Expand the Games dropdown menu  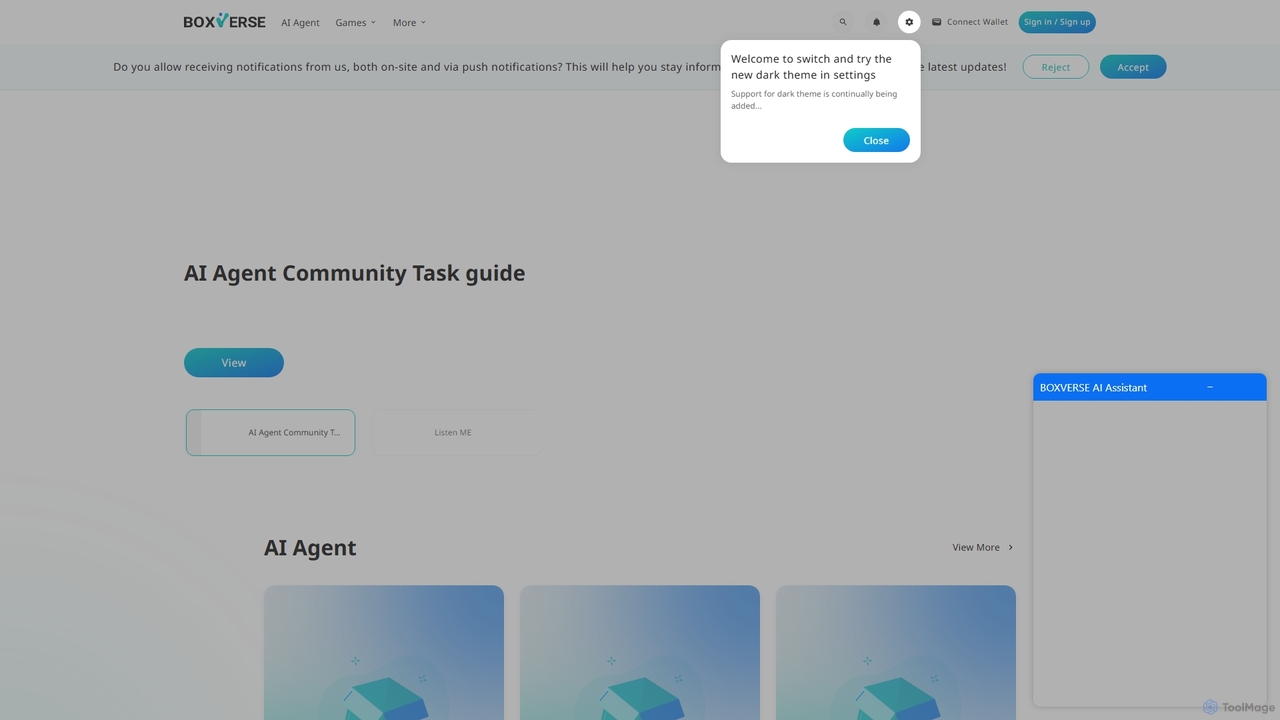coord(355,22)
